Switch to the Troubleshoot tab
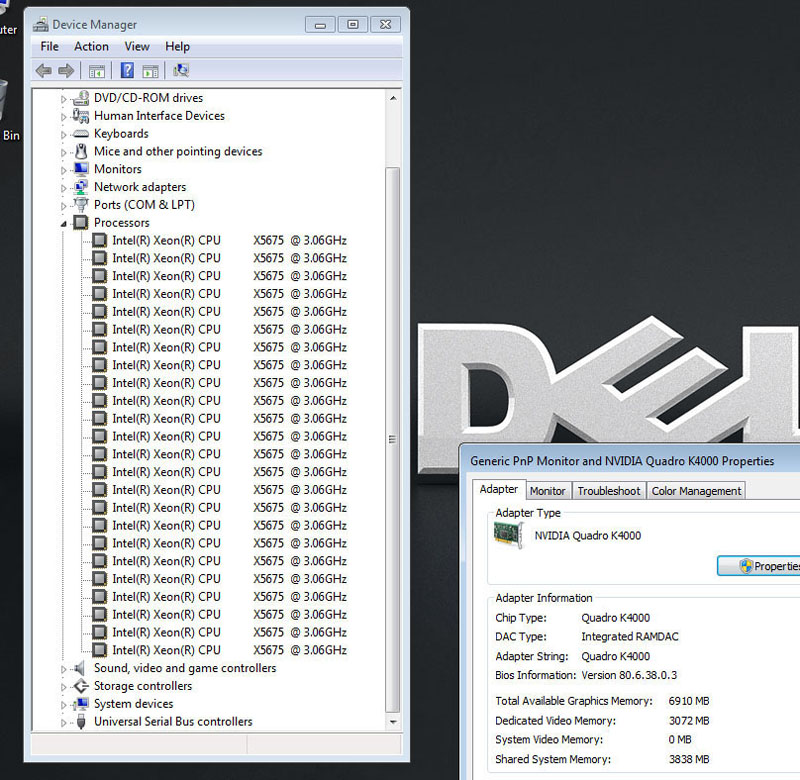The height and width of the screenshot is (780, 800). pos(609,491)
